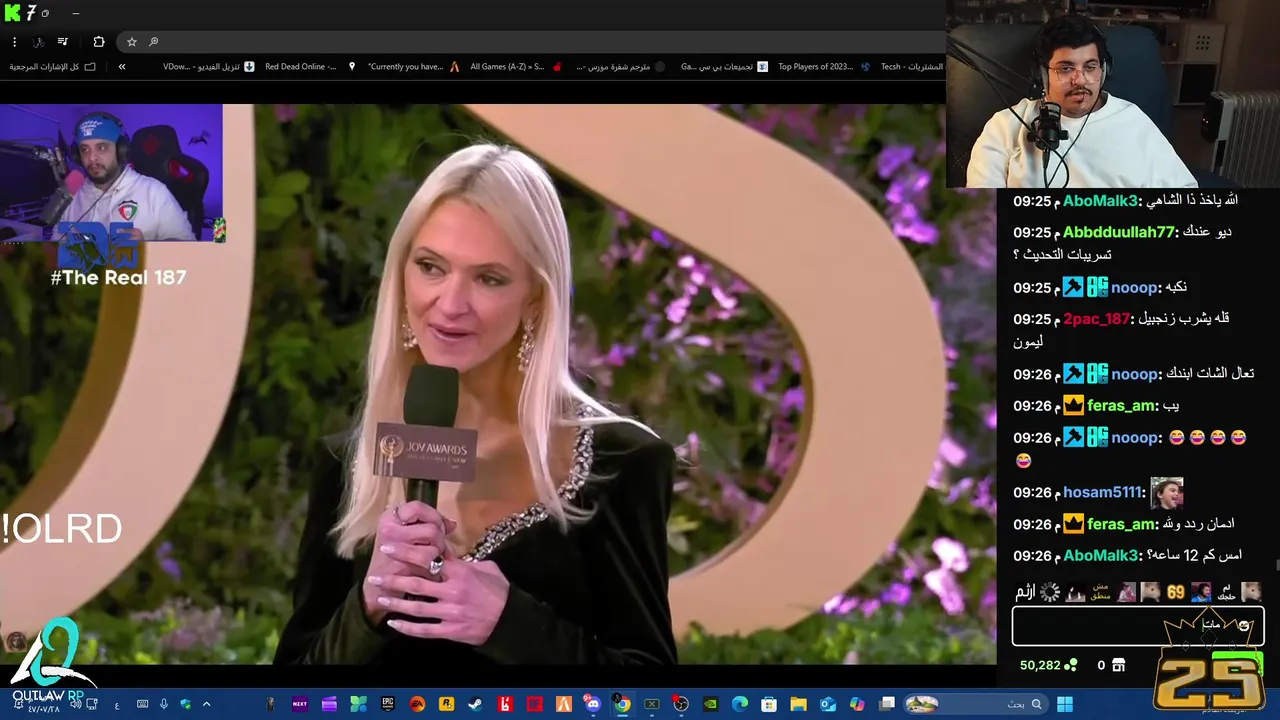
Task: Select the hamster emote at row end
Action: (1251, 592)
